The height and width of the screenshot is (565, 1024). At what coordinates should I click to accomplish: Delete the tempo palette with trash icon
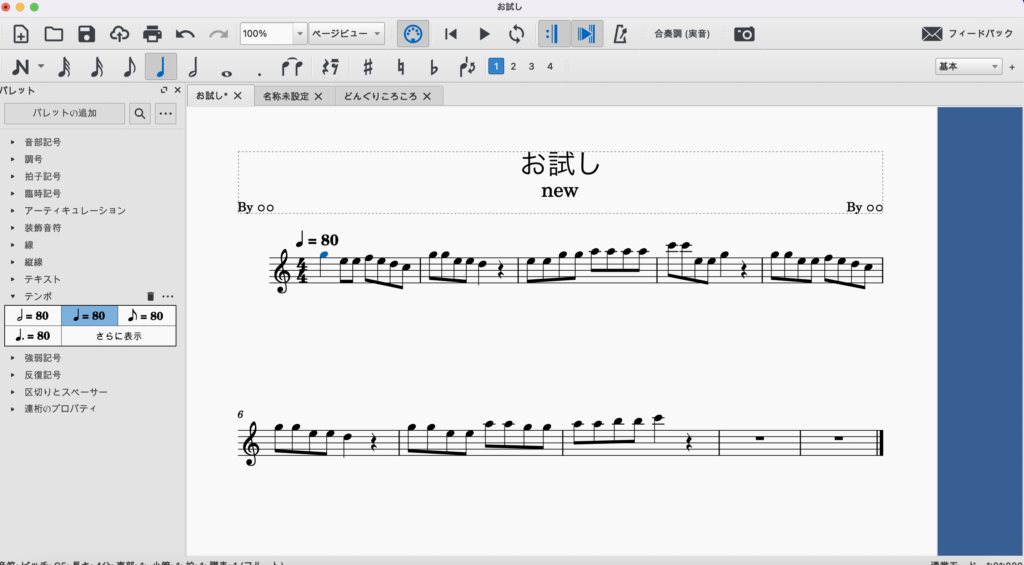tap(150, 297)
